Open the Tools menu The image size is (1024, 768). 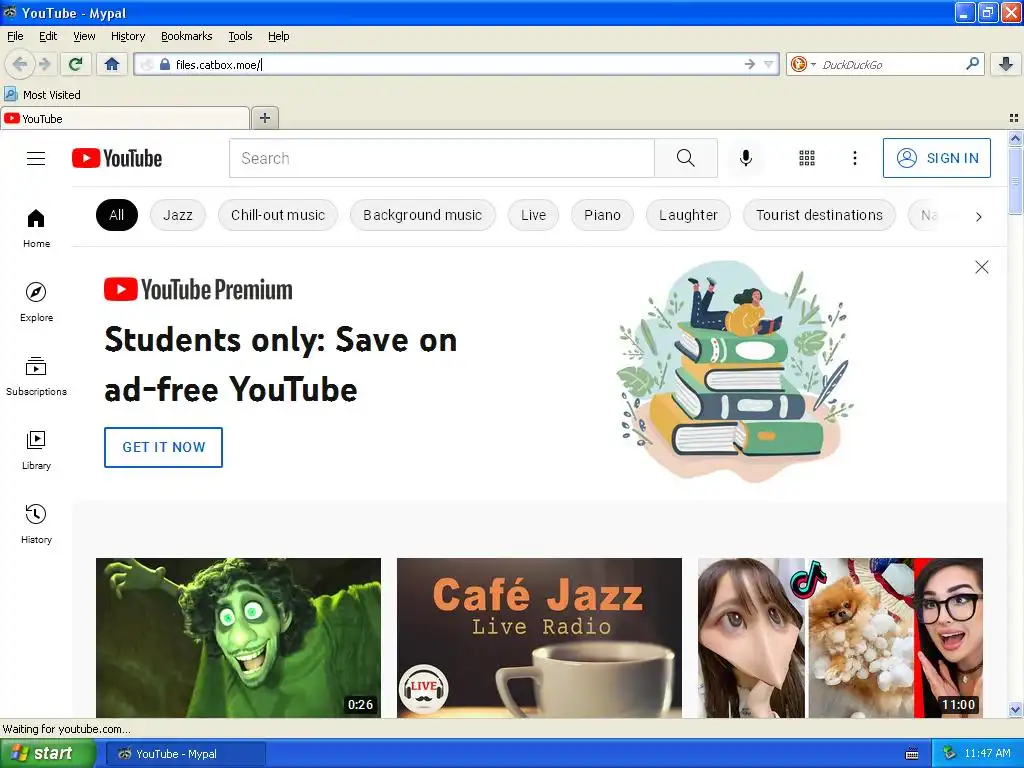(x=240, y=36)
